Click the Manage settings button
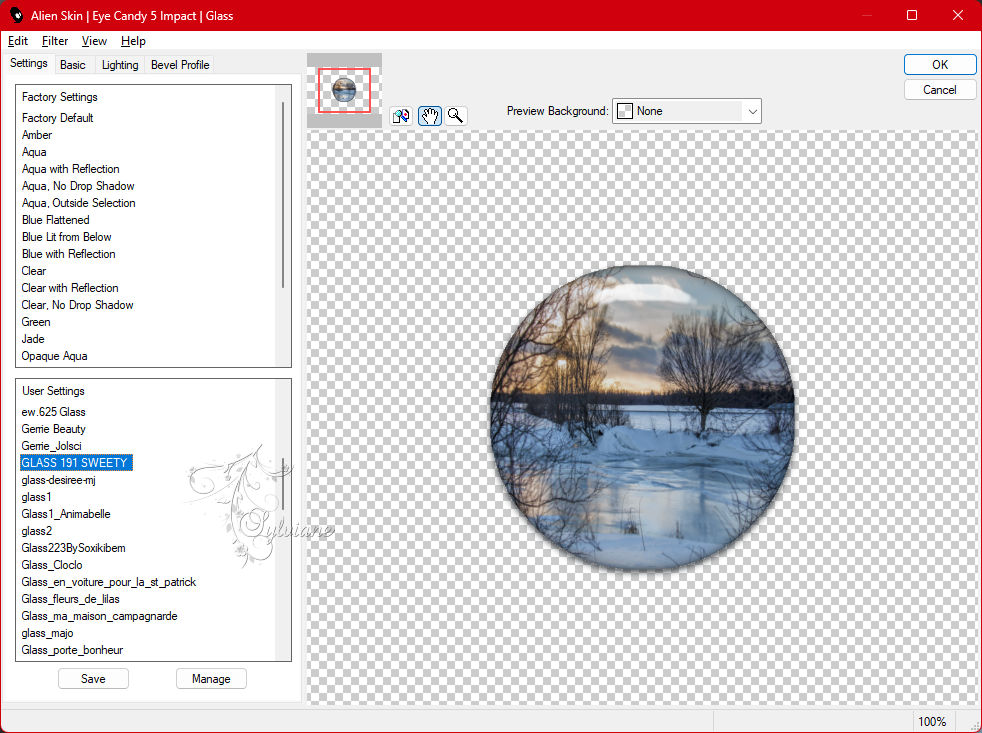The image size is (982, 733). tap(211, 678)
